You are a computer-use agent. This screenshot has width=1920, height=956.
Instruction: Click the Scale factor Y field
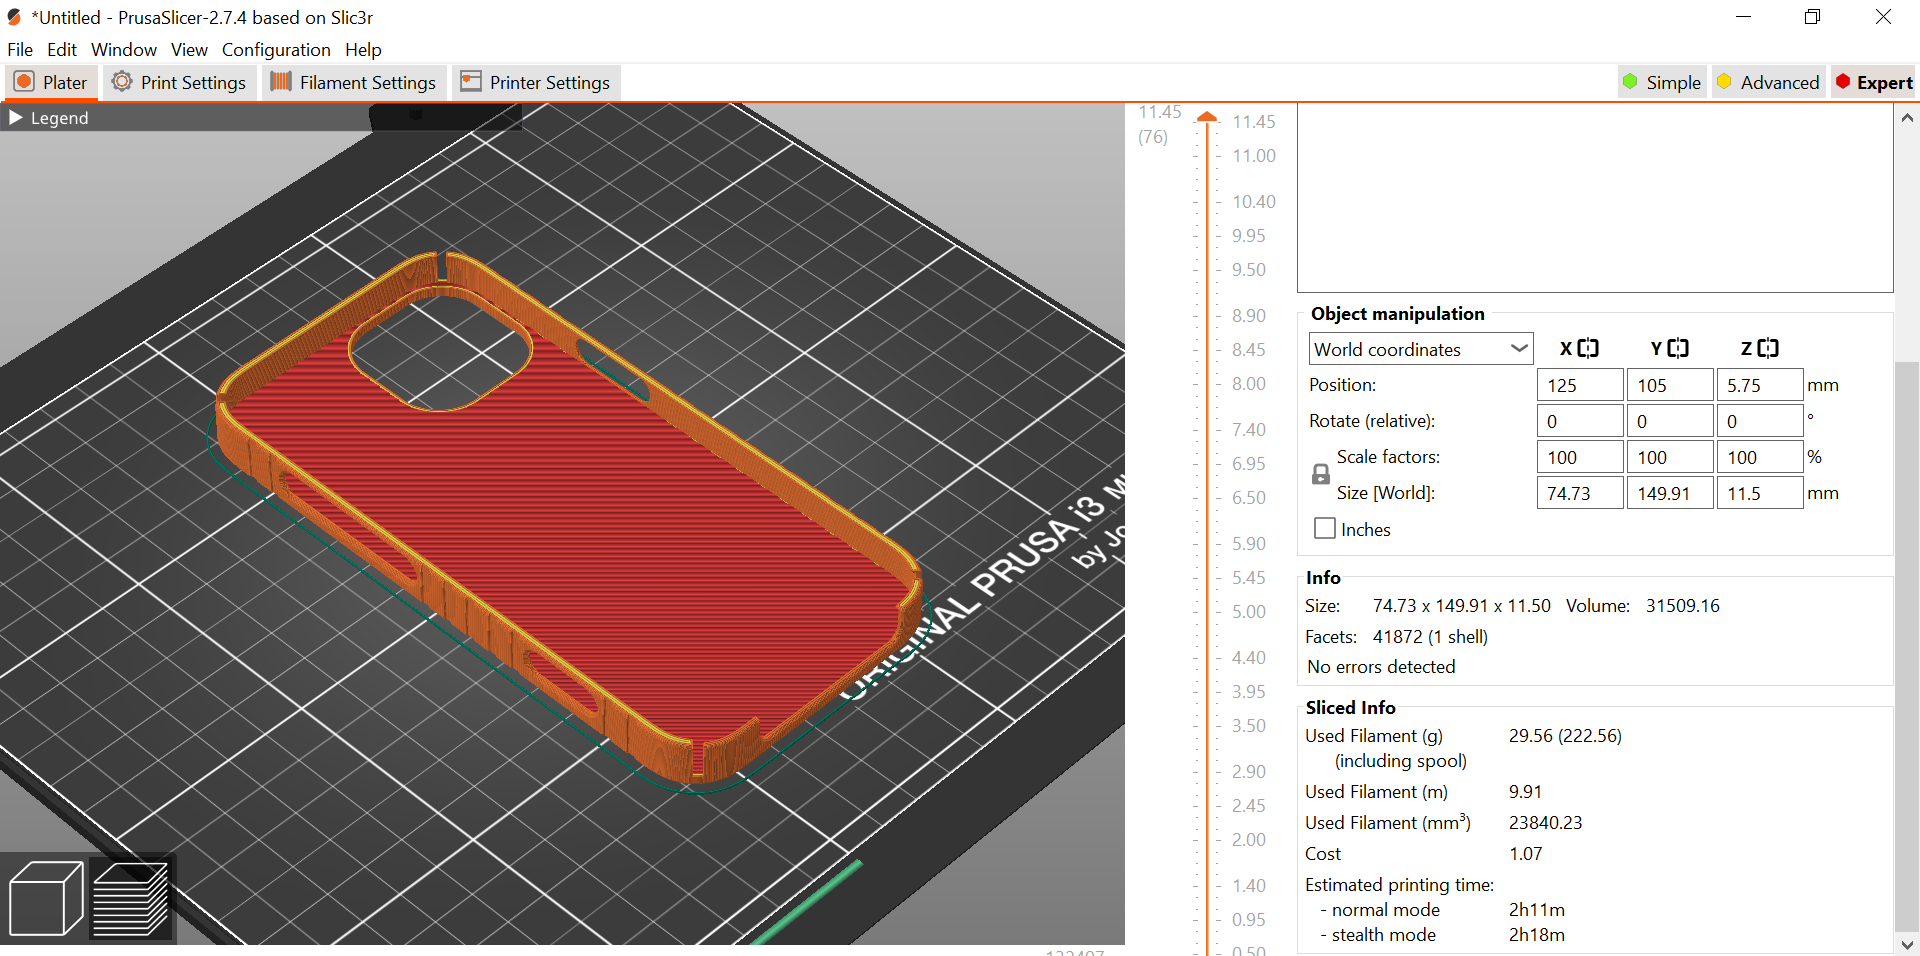(1670, 457)
